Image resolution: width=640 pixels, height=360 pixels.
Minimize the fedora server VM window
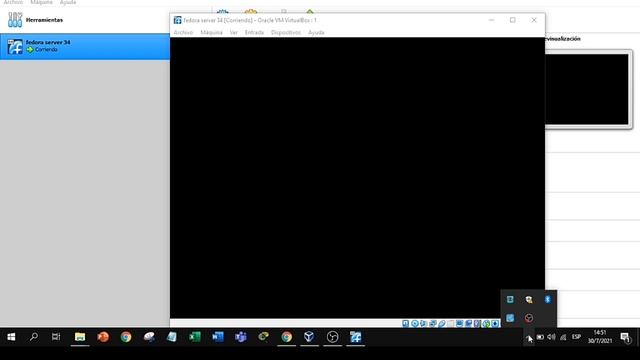point(491,20)
